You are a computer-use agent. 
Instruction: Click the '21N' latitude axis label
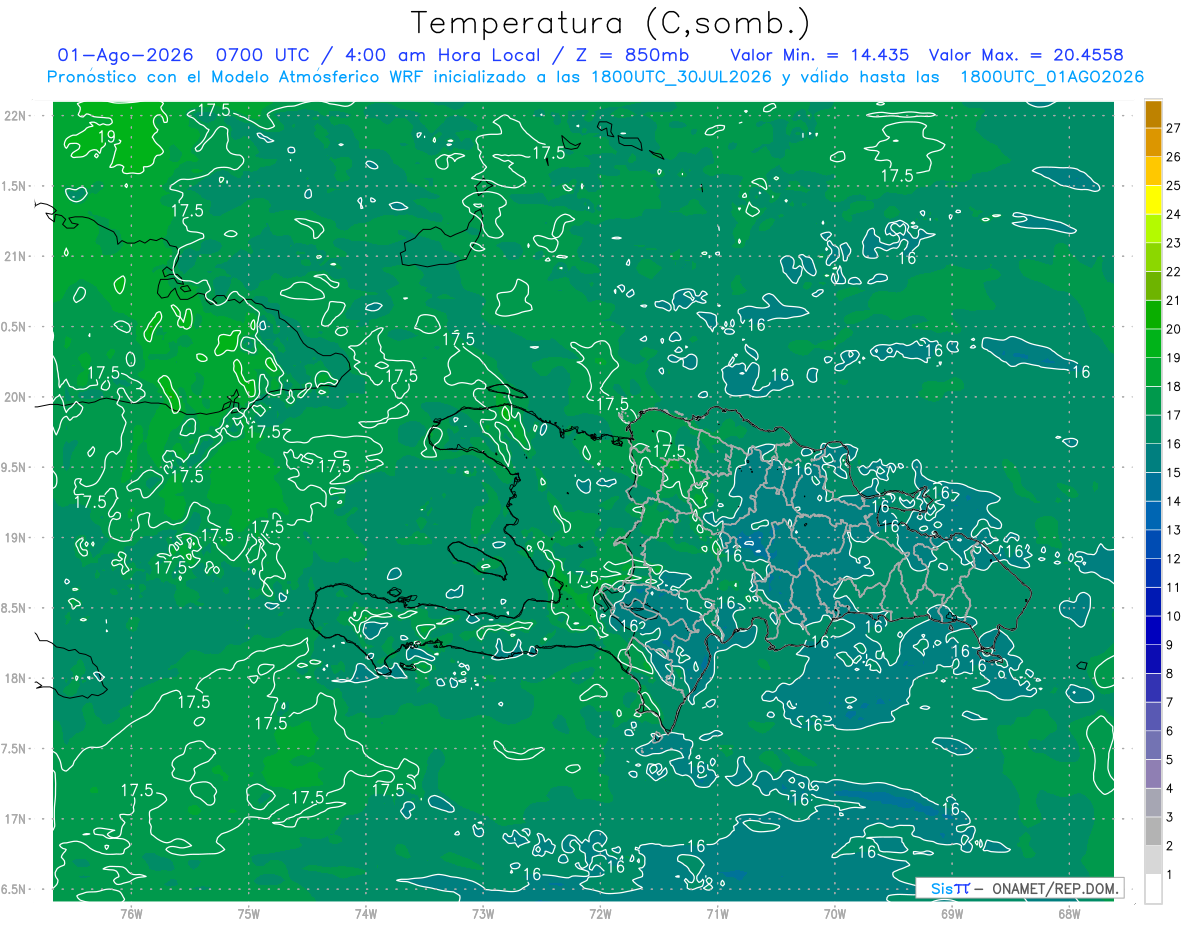16,256
